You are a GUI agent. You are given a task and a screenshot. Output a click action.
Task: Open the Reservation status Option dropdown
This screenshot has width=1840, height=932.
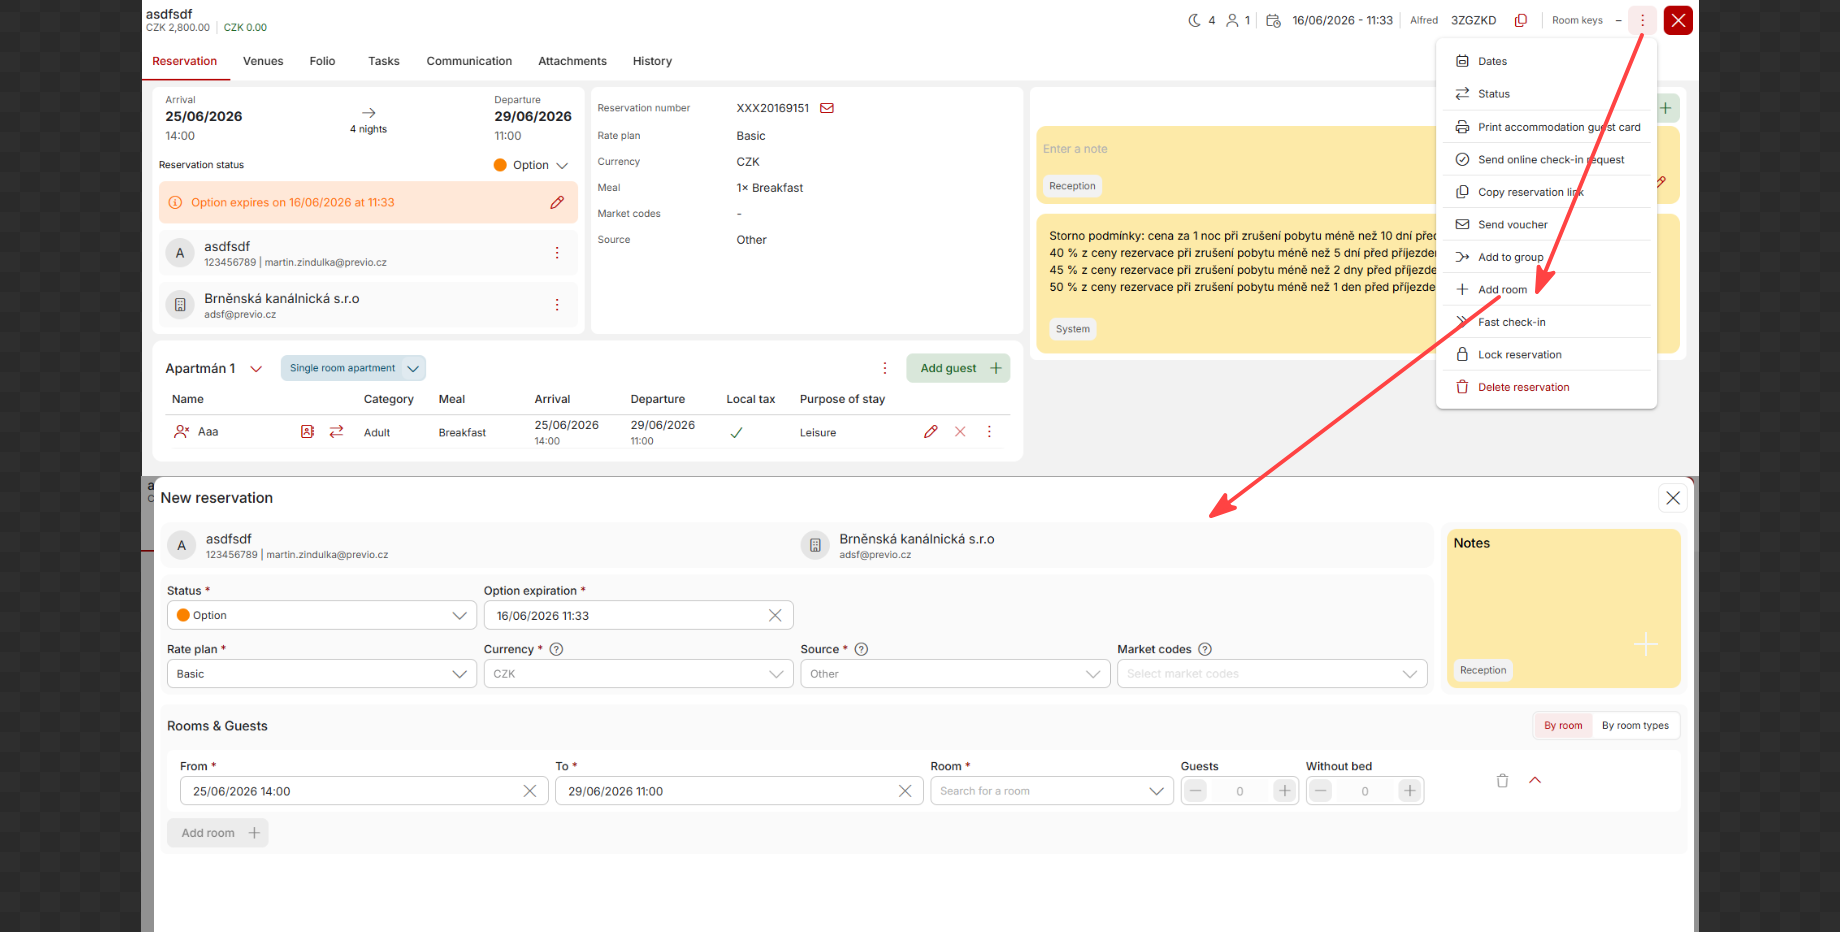point(531,165)
